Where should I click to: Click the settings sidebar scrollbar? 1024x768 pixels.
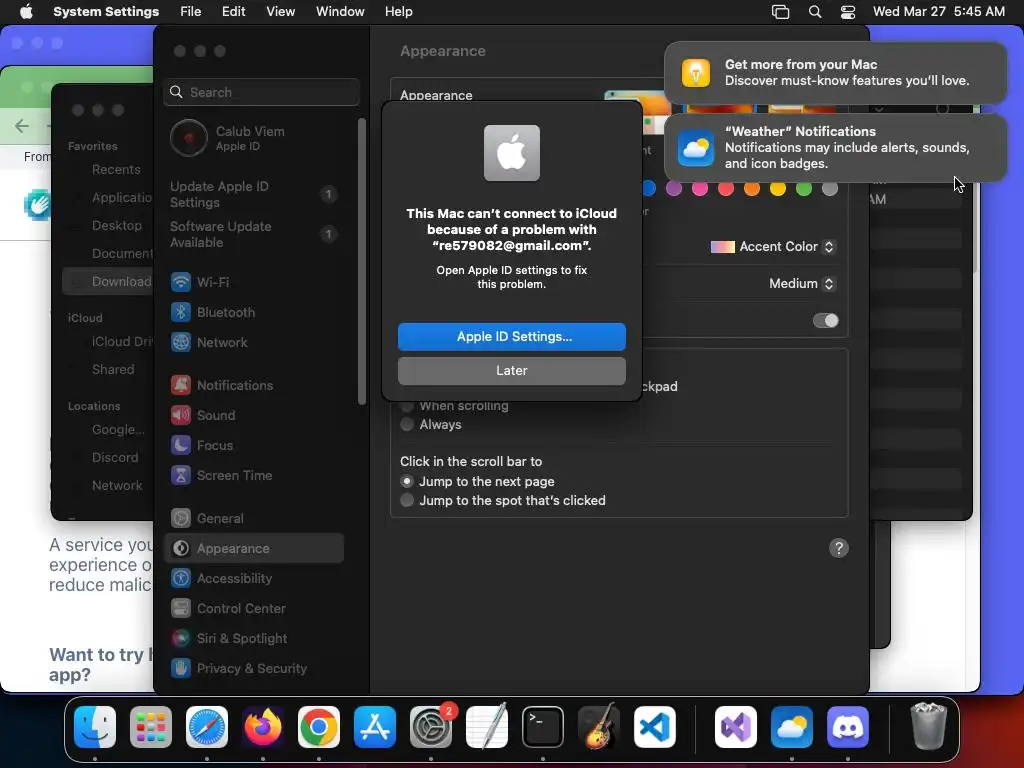tap(362, 261)
